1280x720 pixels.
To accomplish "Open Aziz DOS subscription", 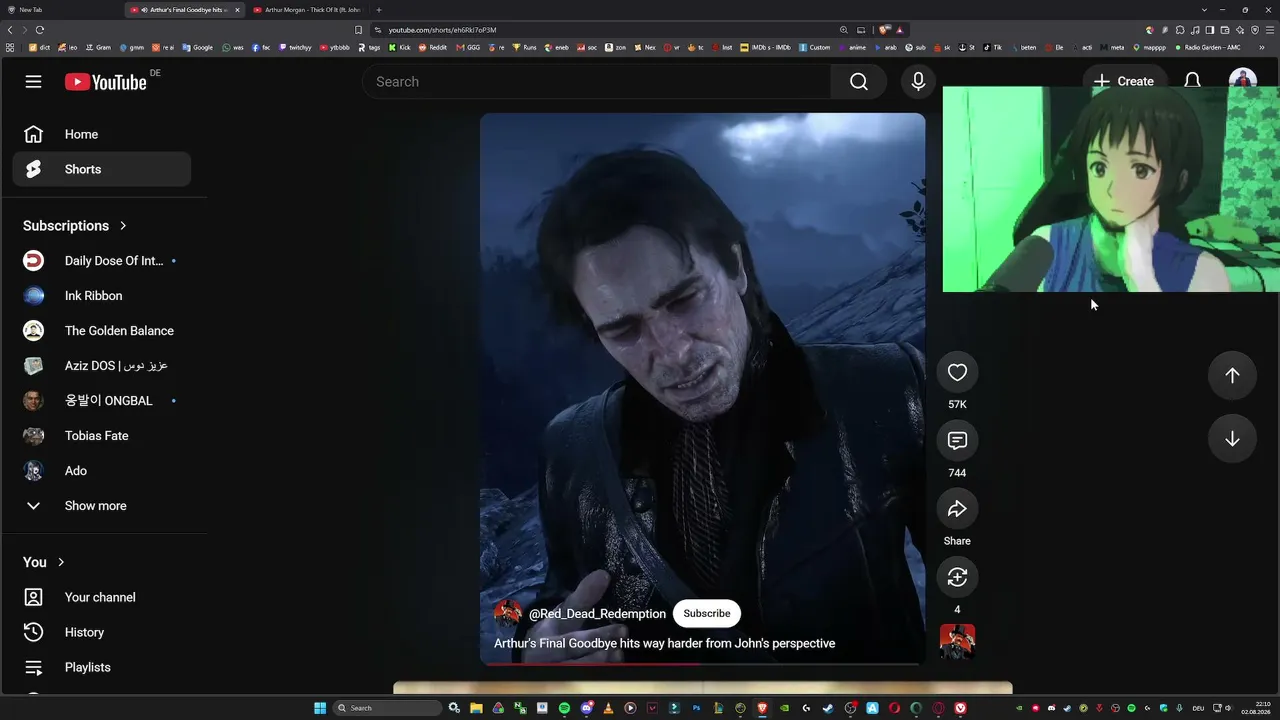I will [101, 366].
